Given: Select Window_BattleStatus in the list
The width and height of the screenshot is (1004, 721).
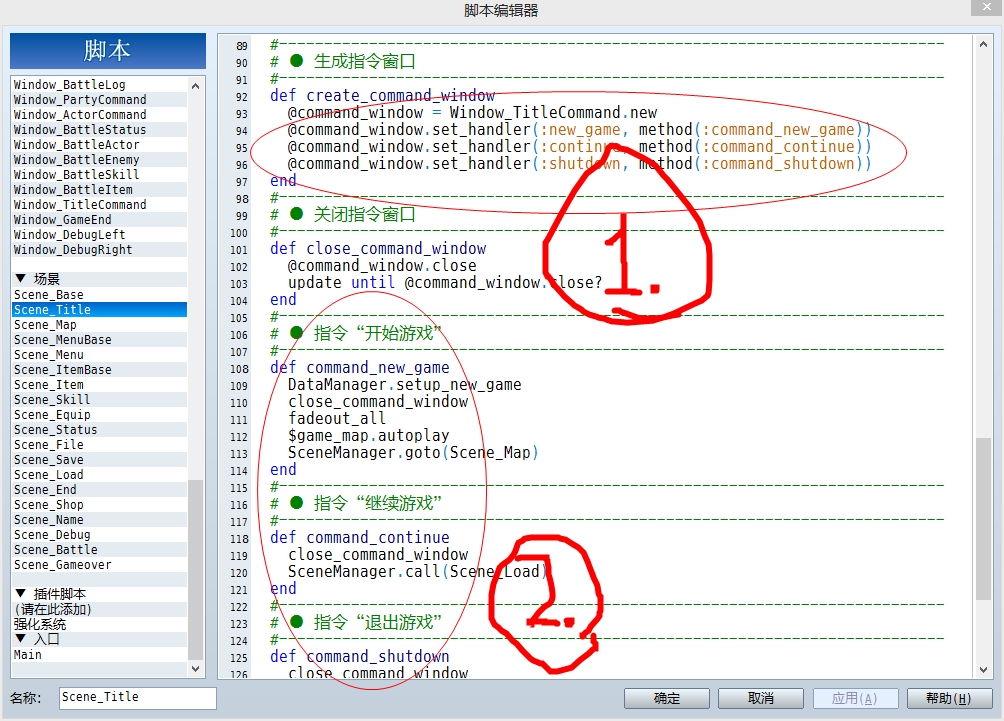Looking at the screenshot, I should pyautogui.click(x=100, y=130).
